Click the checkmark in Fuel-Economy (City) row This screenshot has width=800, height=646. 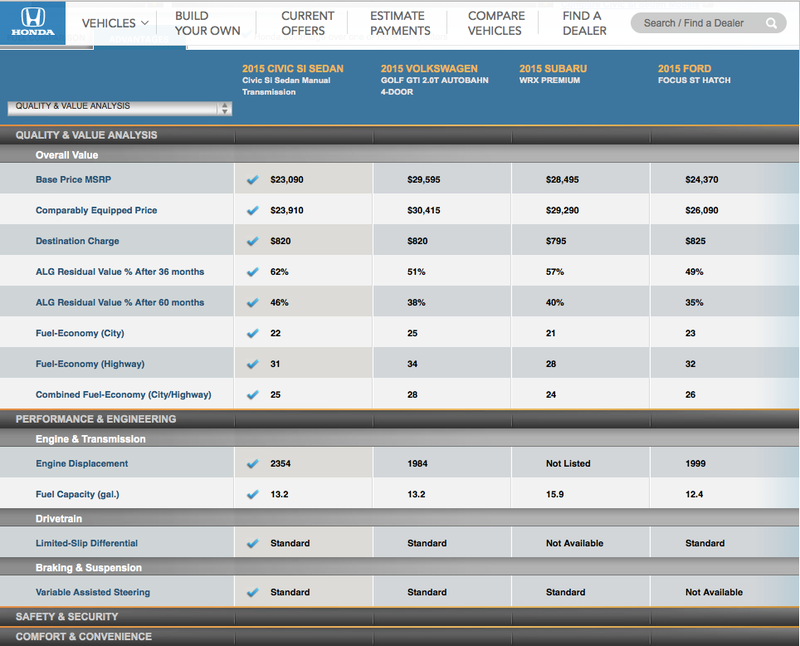click(x=253, y=333)
